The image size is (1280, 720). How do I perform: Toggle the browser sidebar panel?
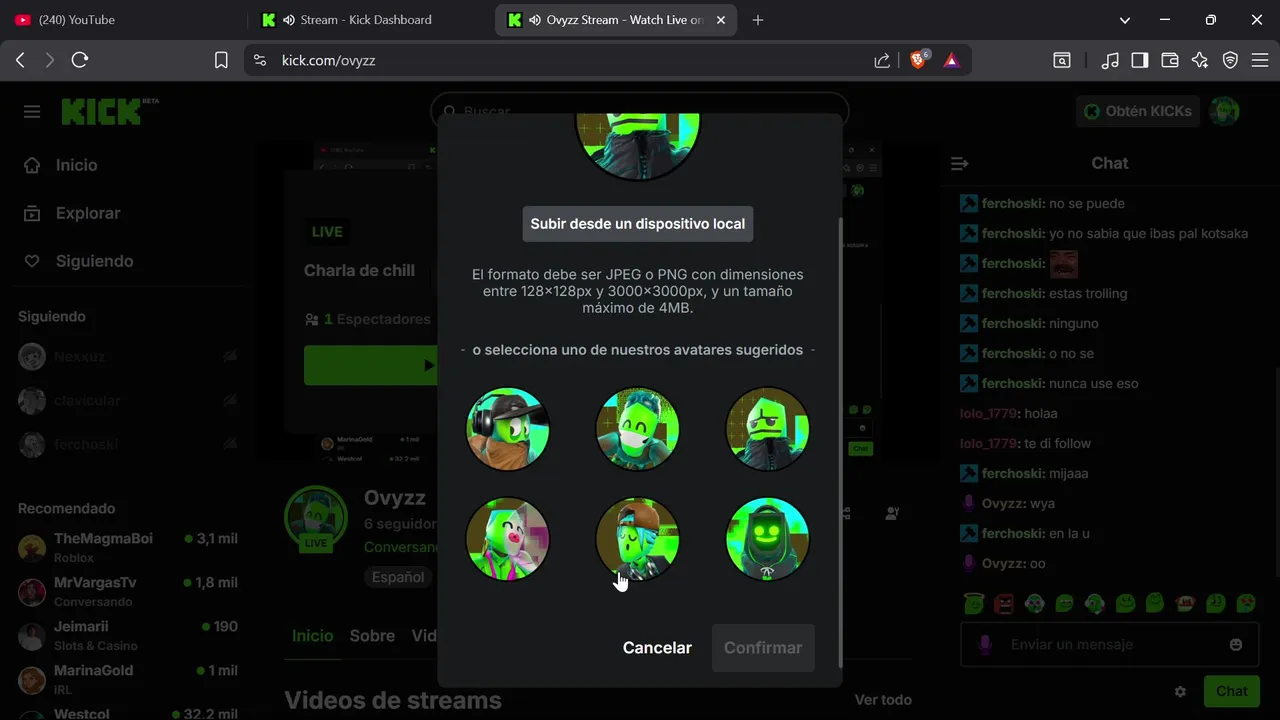1140,60
